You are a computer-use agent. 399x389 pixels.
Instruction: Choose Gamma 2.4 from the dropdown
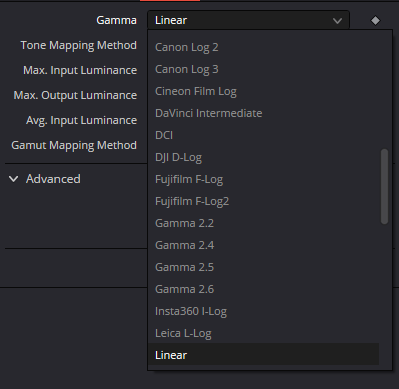coord(263,245)
